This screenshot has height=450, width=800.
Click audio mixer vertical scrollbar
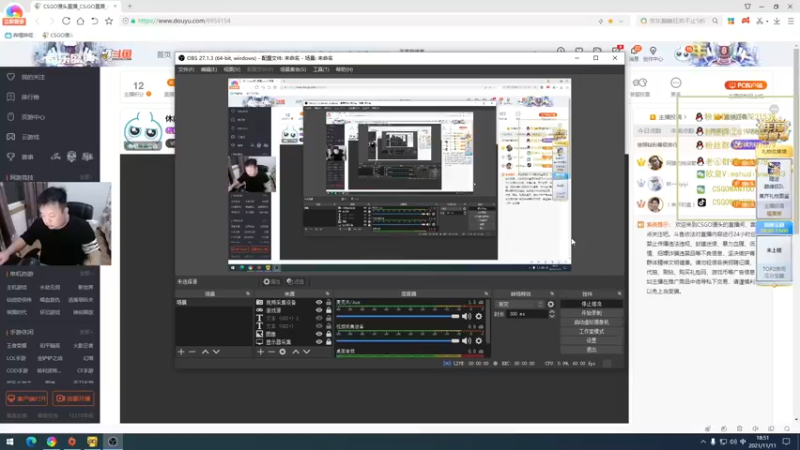tap(488, 319)
